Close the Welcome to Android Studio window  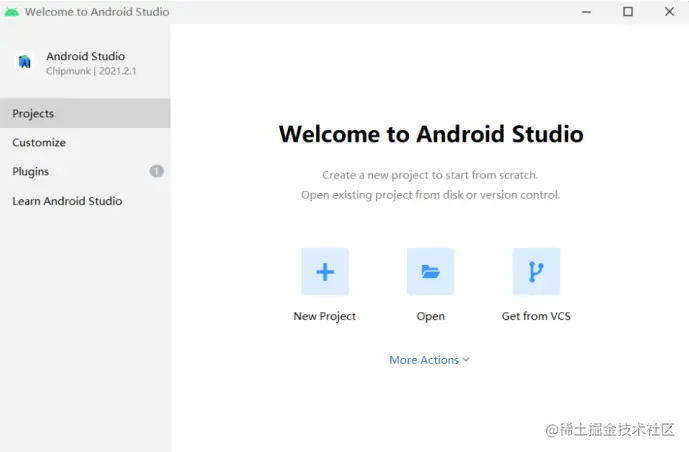(669, 12)
